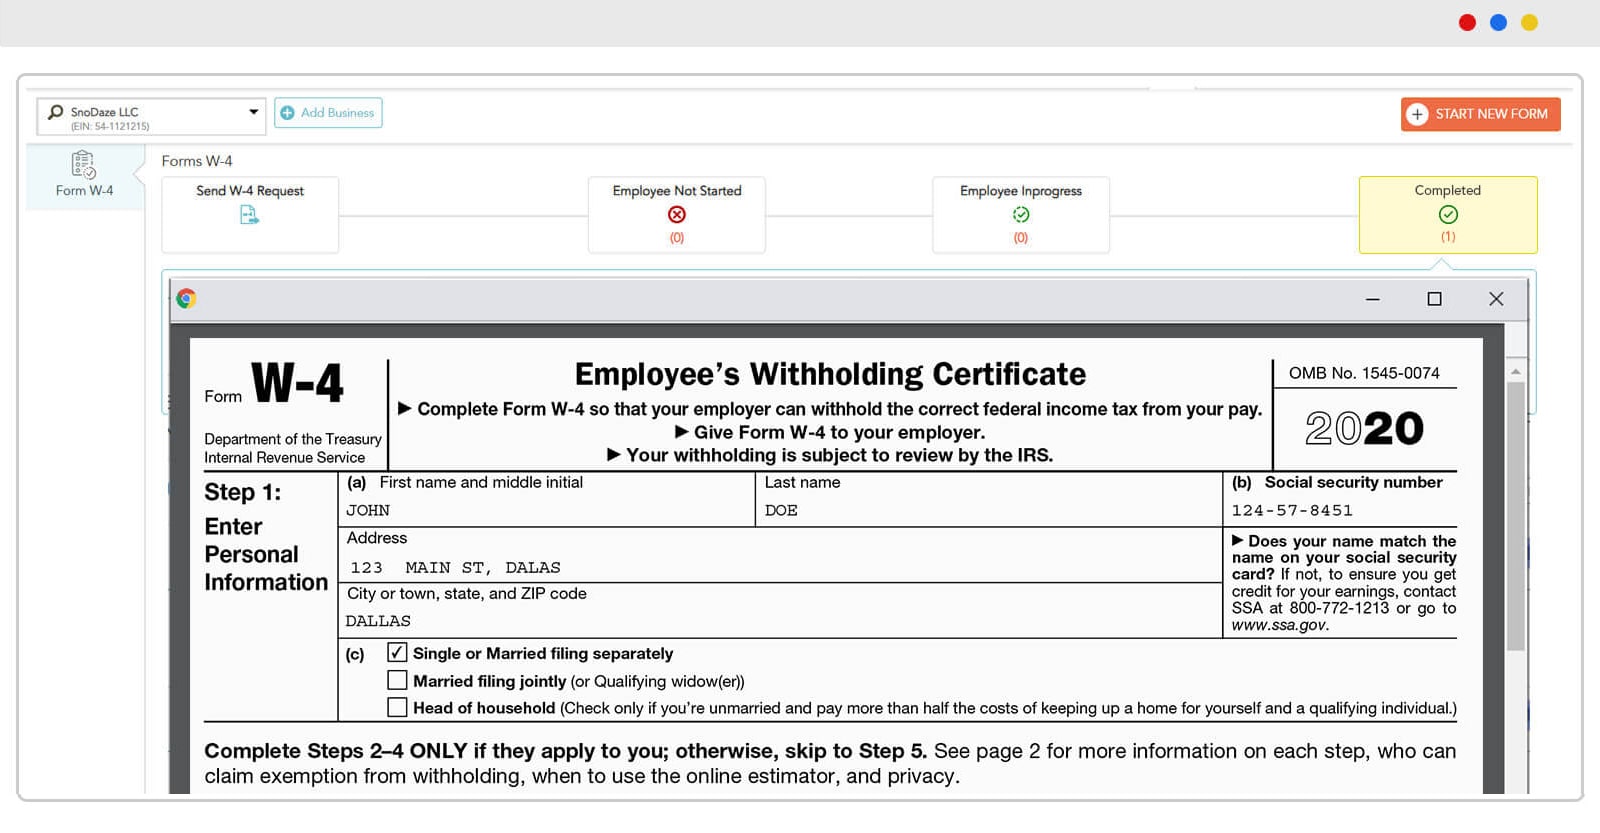Maximize the W-4 preview window
1600x833 pixels.
(x=1434, y=299)
